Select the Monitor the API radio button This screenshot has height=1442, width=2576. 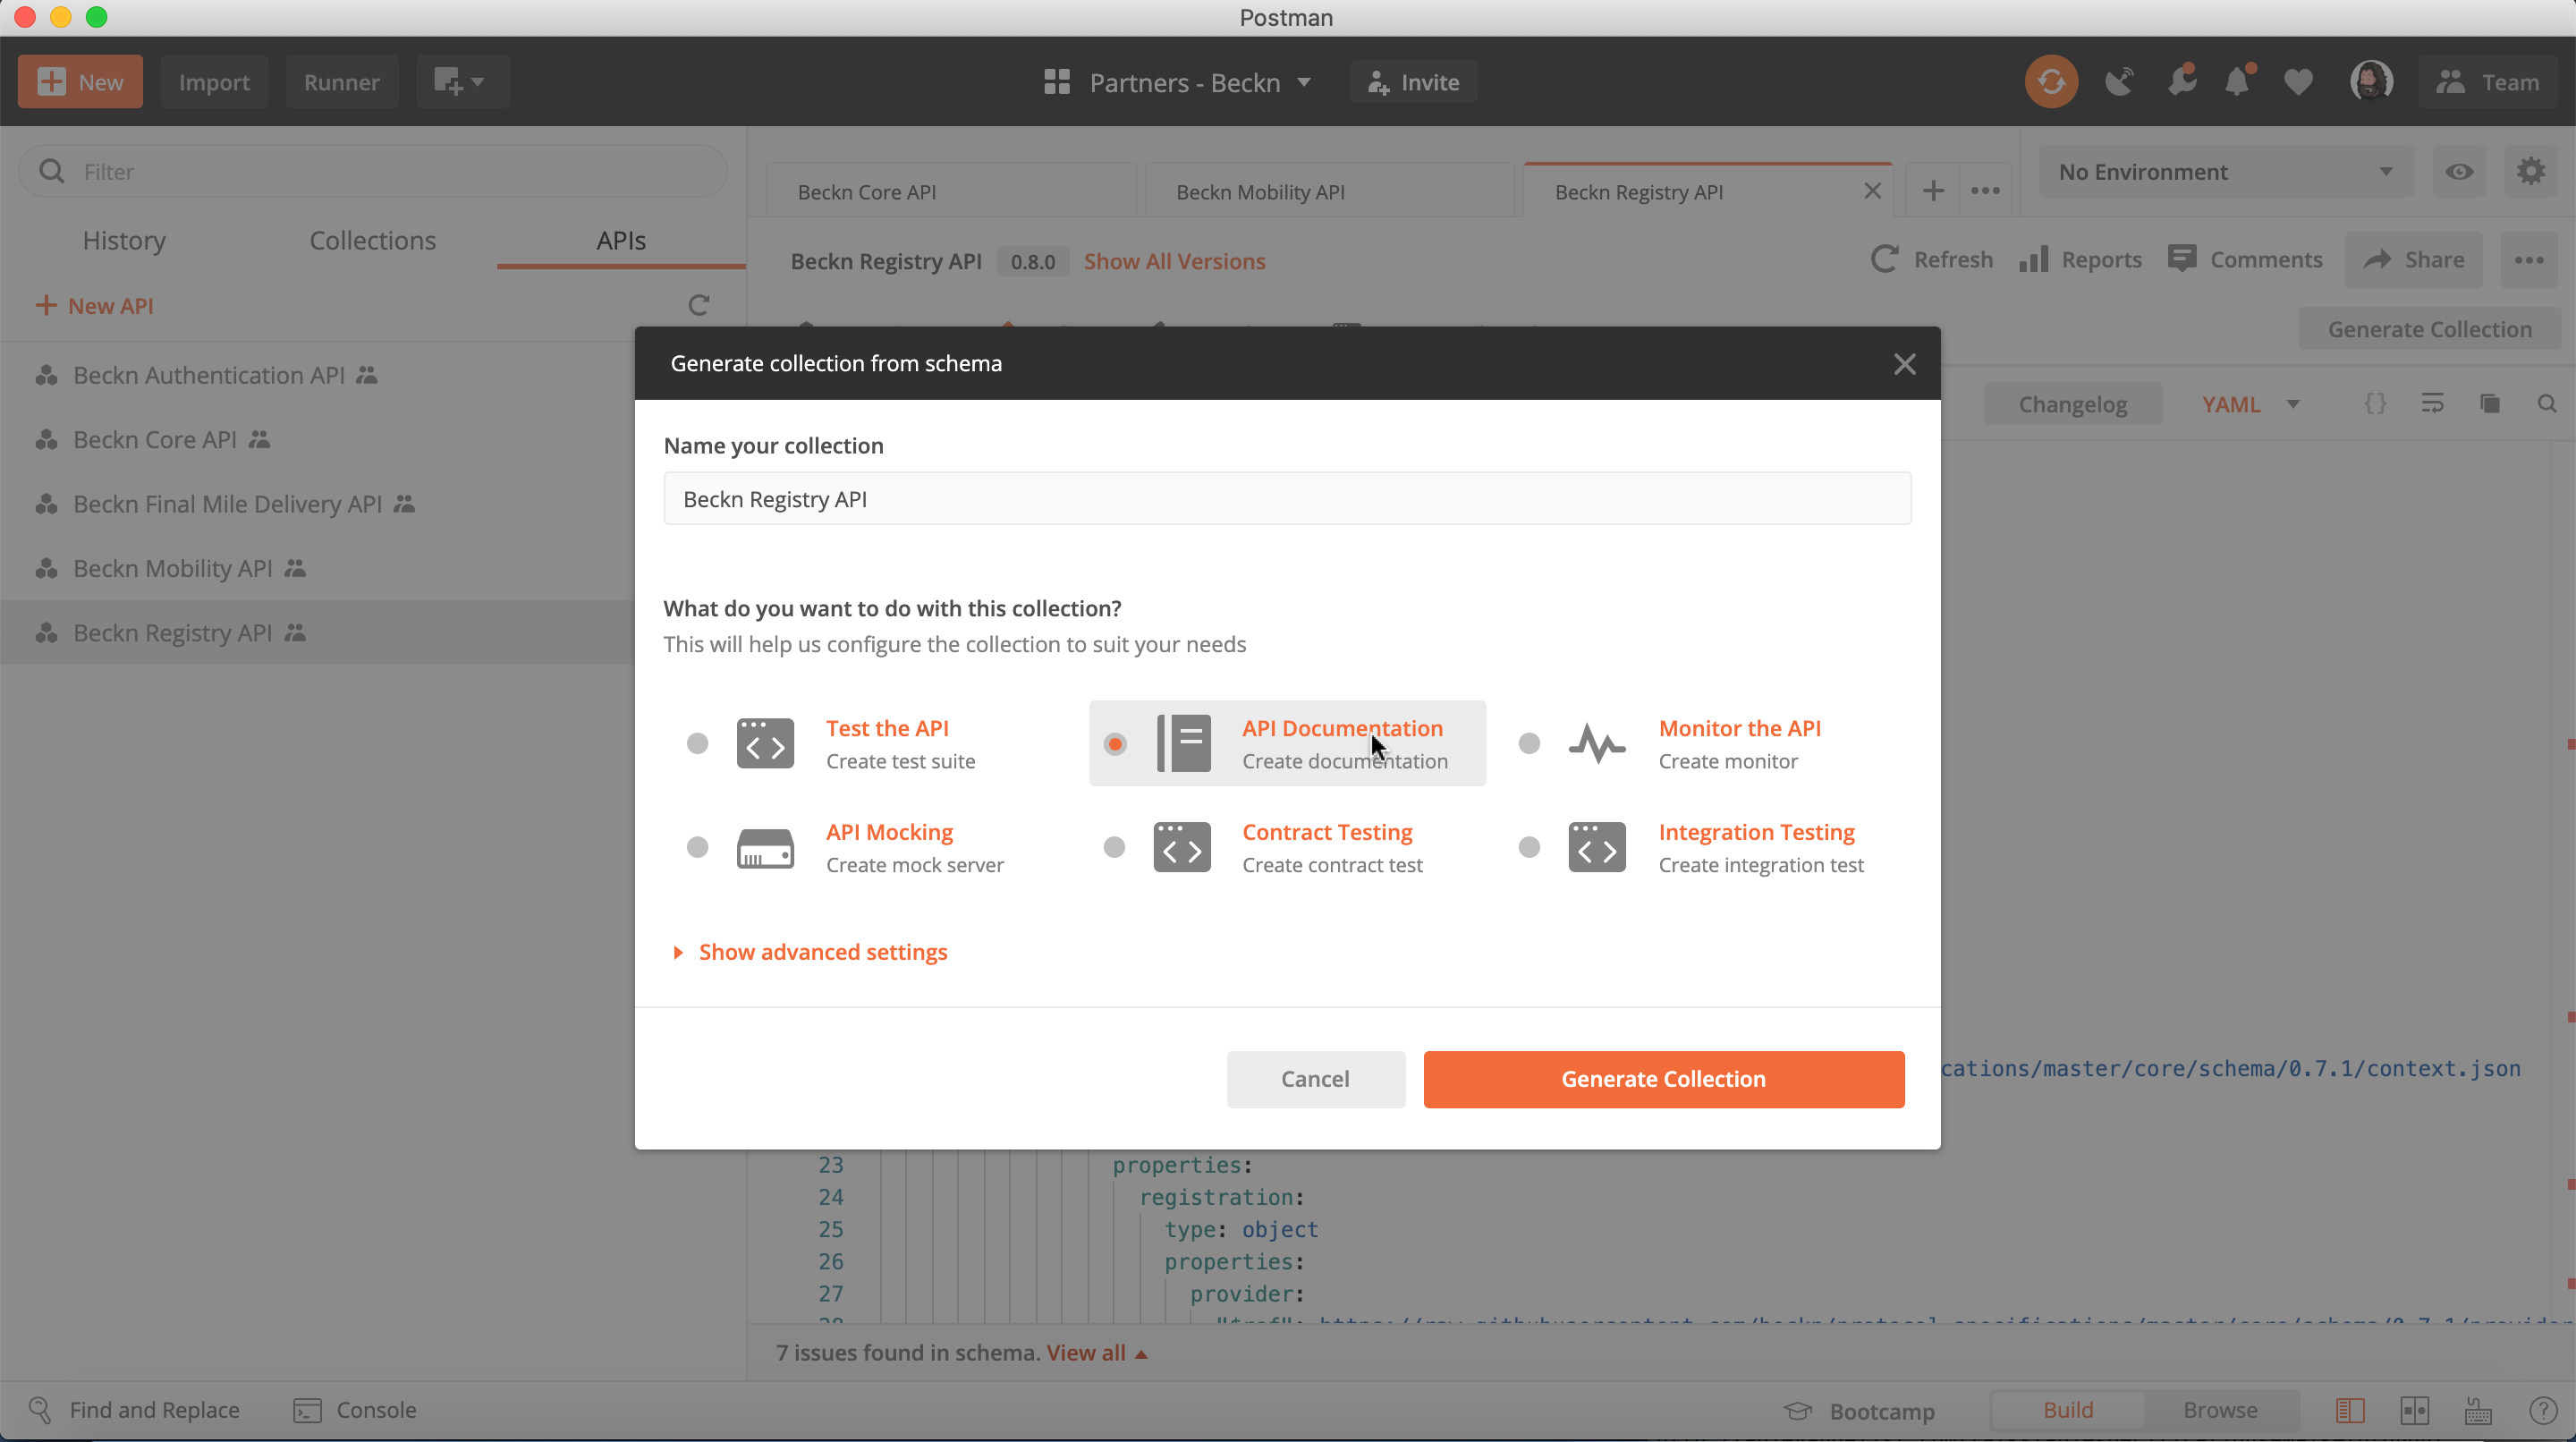pyautogui.click(x=1529, y=743)
